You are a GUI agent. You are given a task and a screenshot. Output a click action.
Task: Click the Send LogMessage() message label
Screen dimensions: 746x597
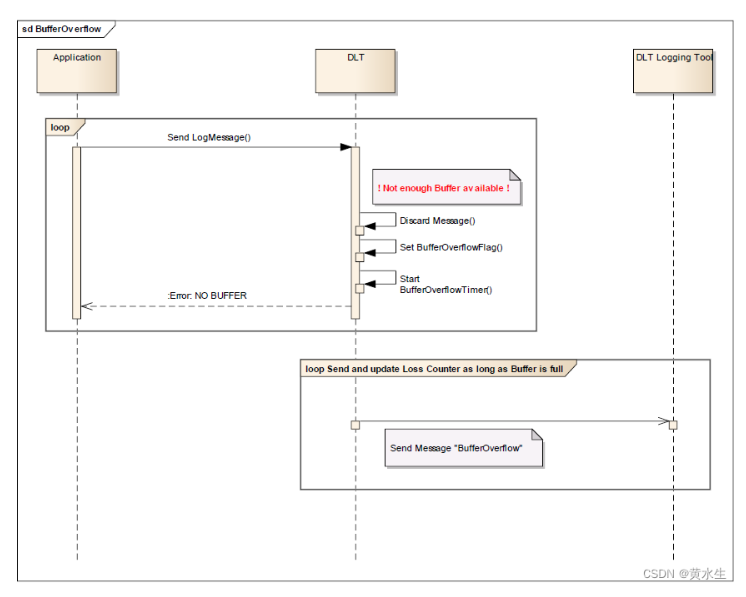208,137
